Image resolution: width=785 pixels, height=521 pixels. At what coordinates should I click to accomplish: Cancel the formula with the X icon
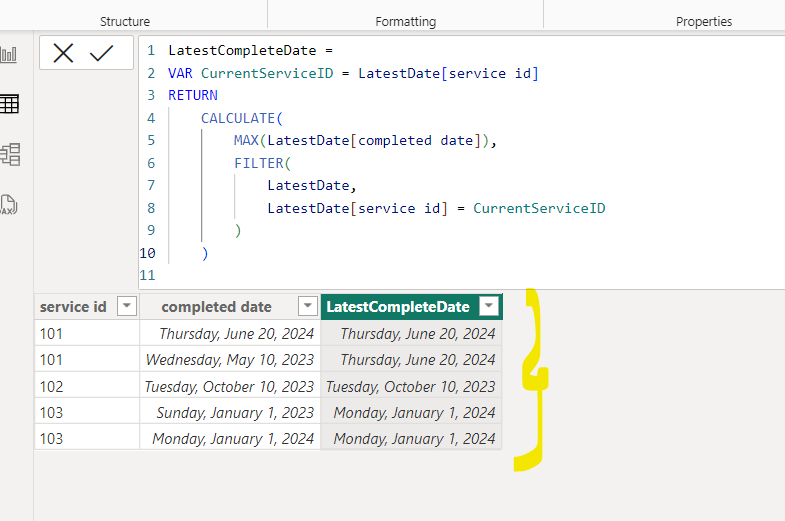click(x=63, y=53)
